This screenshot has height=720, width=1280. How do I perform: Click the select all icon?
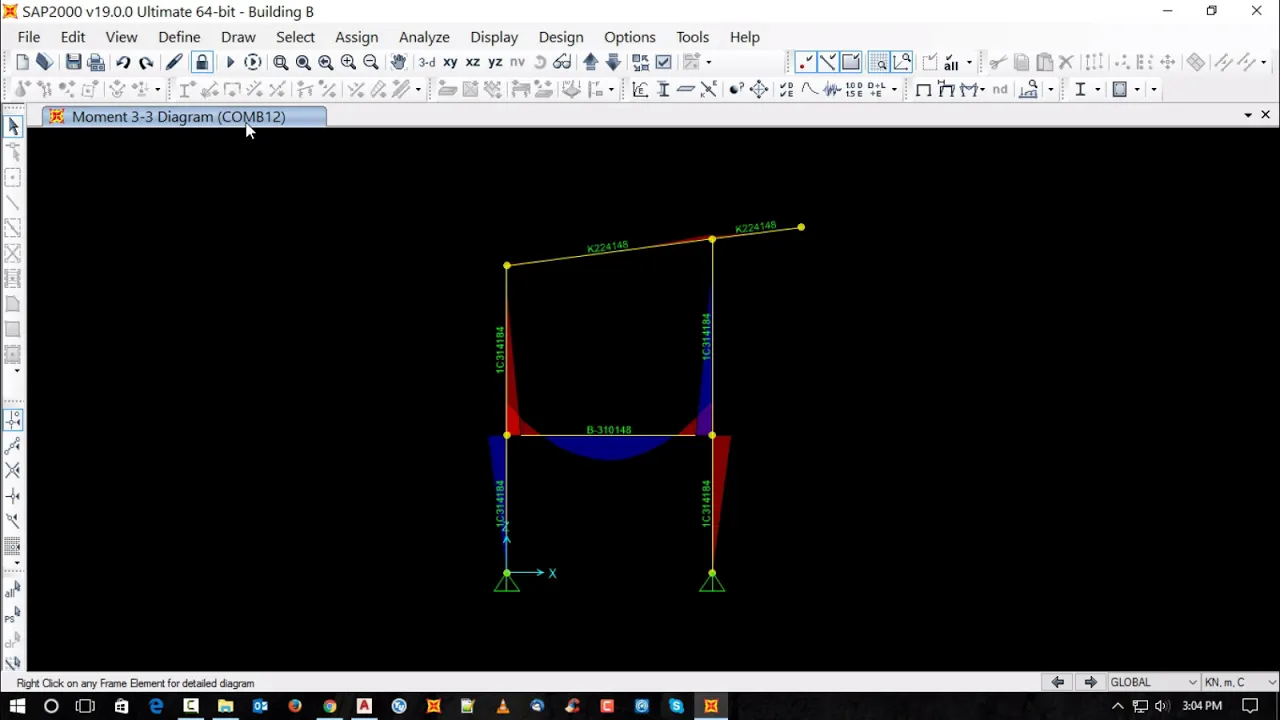pos(951,62)
